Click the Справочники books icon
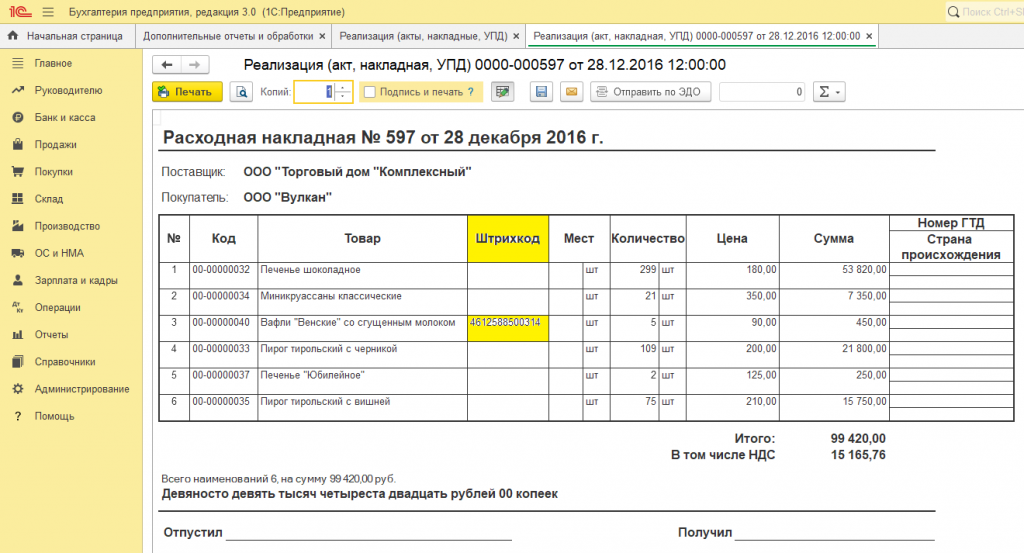This screenshot has height=553, width=1024. (x=18, y=362)
